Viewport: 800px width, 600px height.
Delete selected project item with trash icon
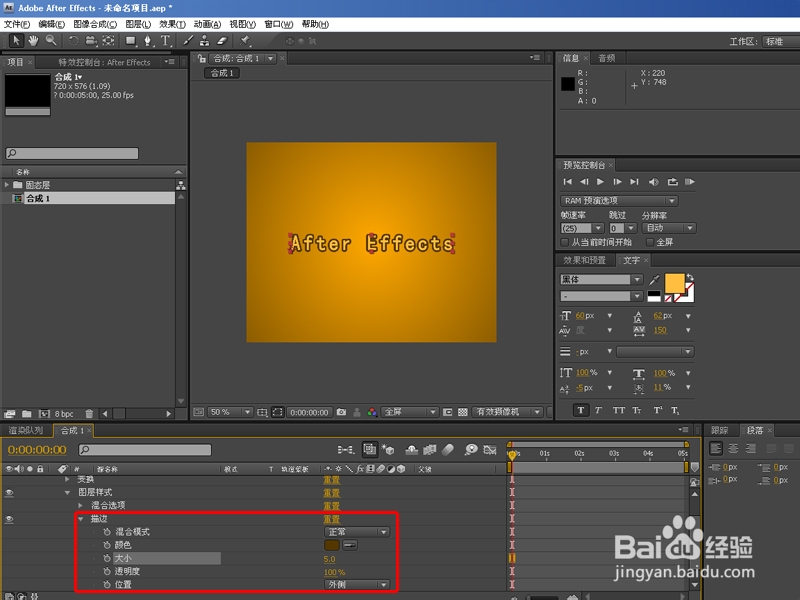point(89,414)
